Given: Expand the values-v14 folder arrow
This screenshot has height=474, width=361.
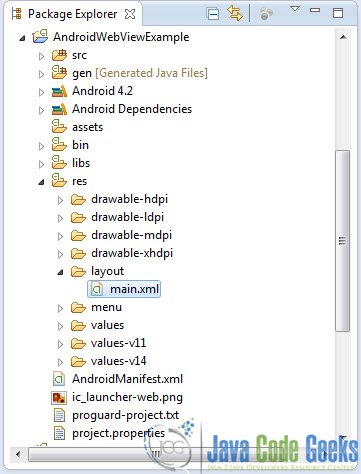Looking at the screenshot, I should click(x=60, y=362).
